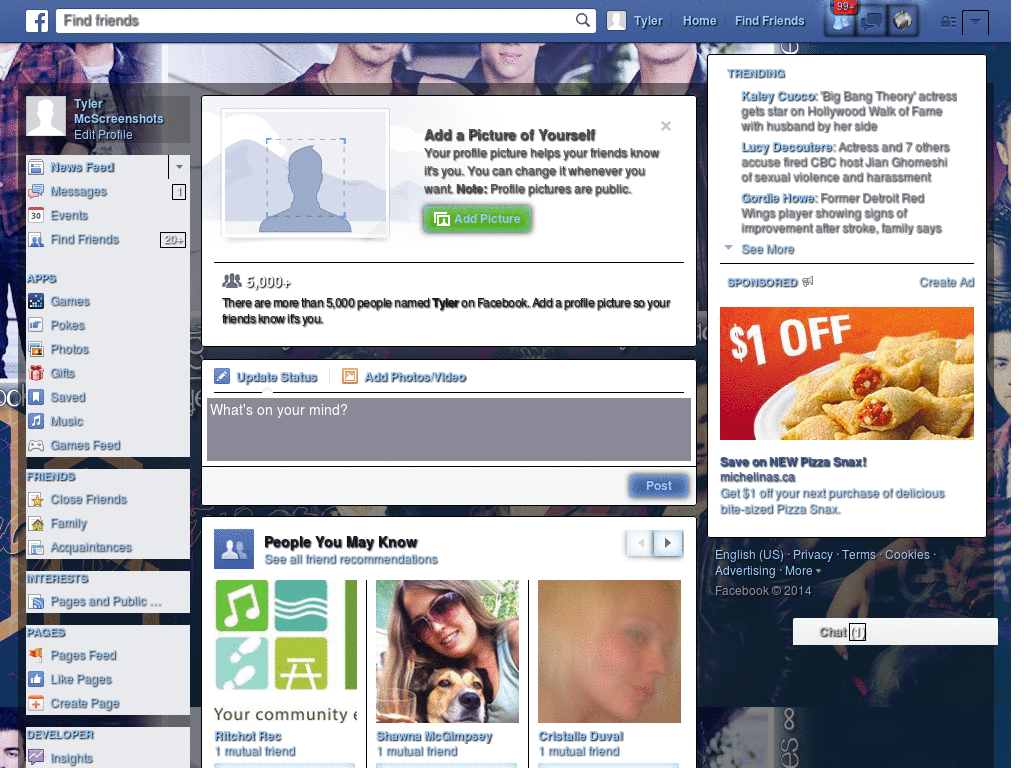Open Shawna McGimpsey profile photo
1024x768 pixels.
click(x=447, y=651)
